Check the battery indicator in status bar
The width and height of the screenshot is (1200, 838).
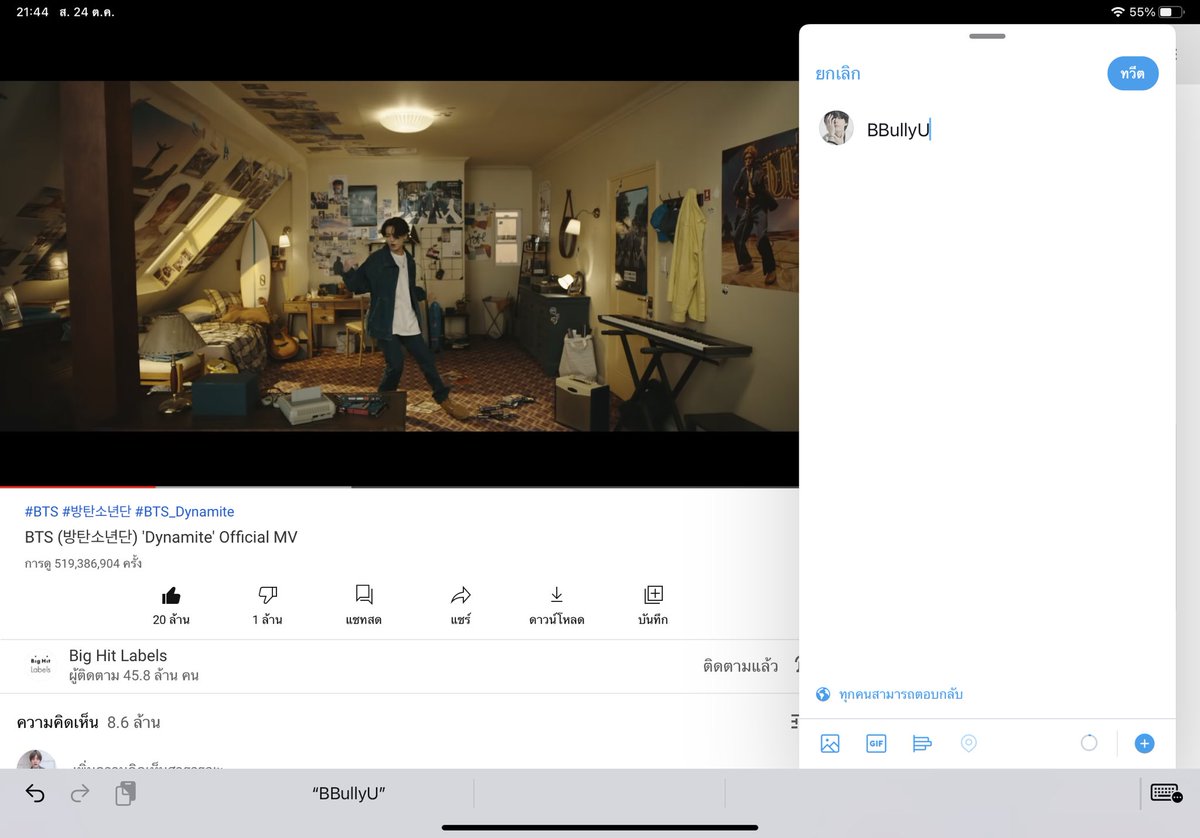coord(1173,12)
